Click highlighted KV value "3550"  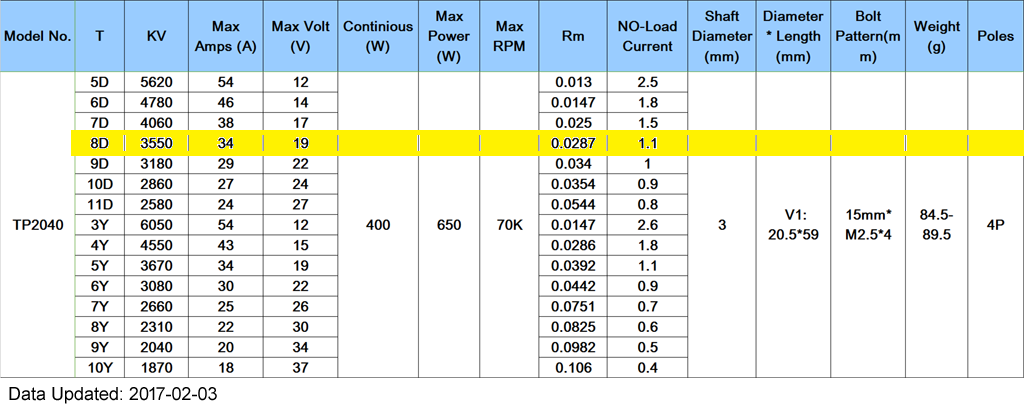click(x=156, y=143)
